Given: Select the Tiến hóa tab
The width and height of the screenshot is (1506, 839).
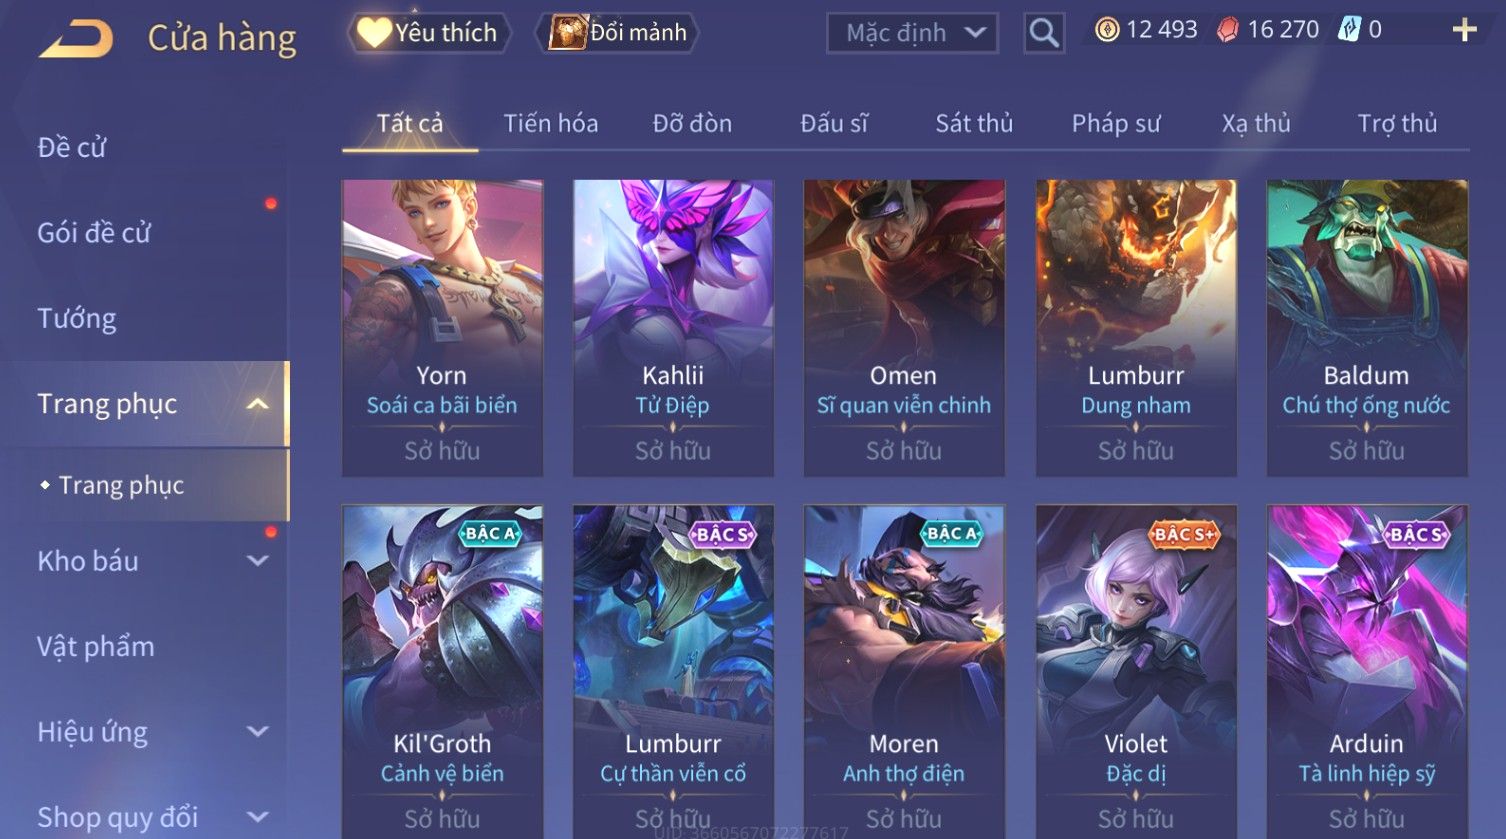Looking at the screenshot, I should click(x=551, y=123).
